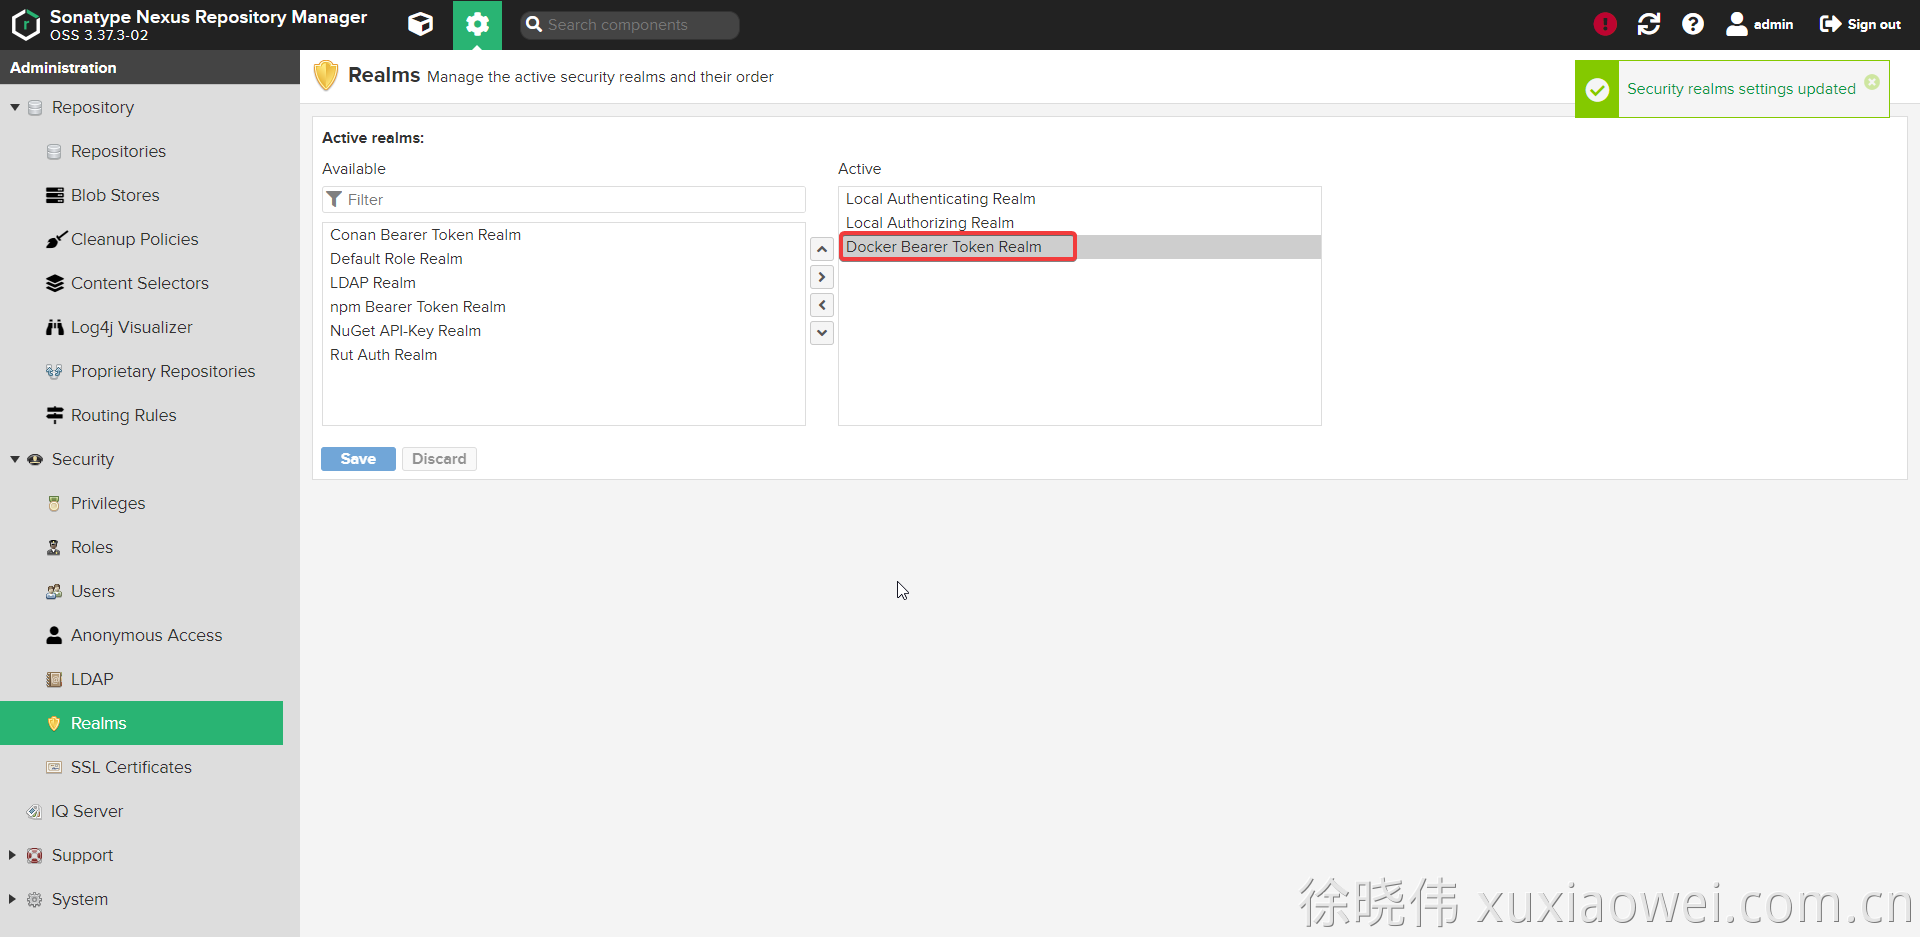Viewport: 1920px width, 937px height.
Task: Click the red system status alert icon
Action: 1605,24
